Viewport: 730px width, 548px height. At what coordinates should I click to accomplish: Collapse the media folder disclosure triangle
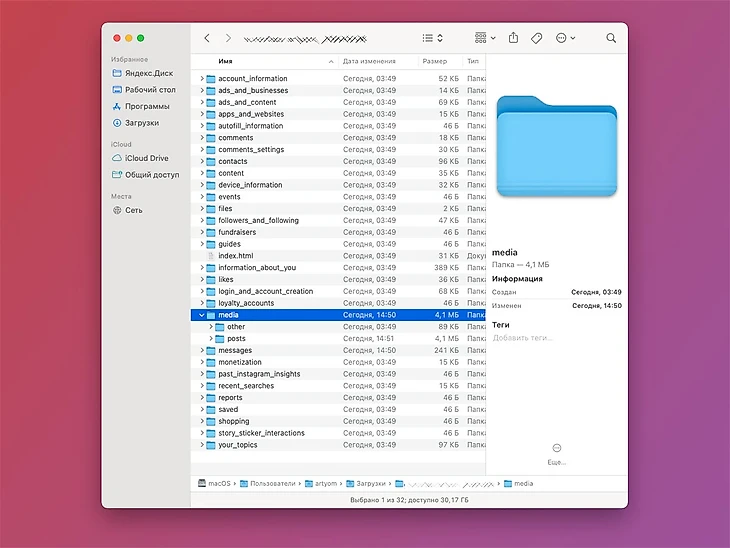coord(202,315)
